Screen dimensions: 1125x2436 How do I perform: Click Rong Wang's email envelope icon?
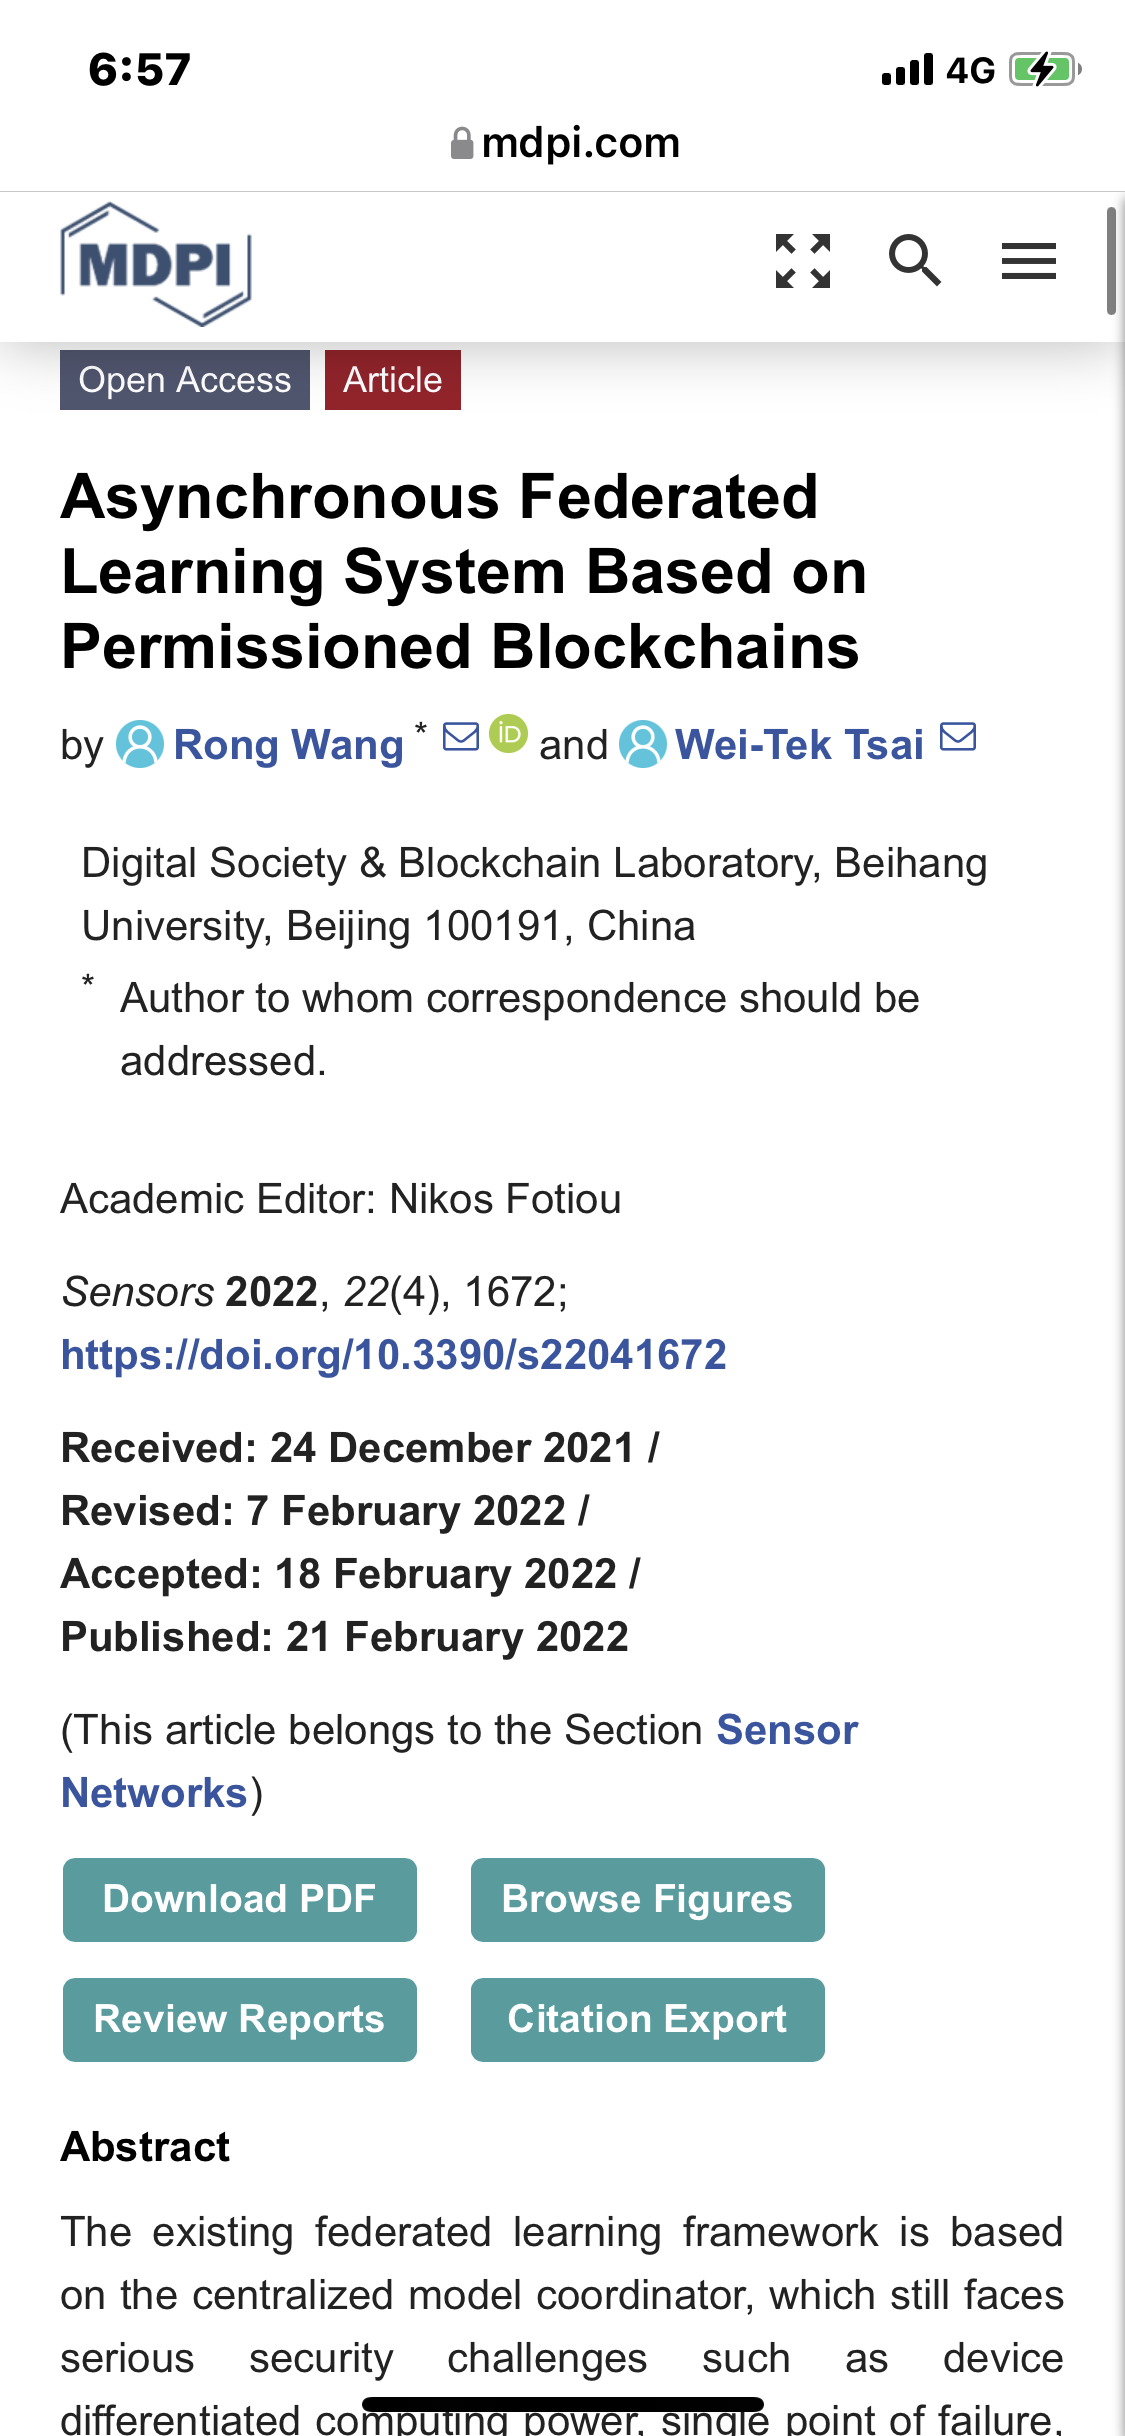pyautogui.click(x=461, y=737)
